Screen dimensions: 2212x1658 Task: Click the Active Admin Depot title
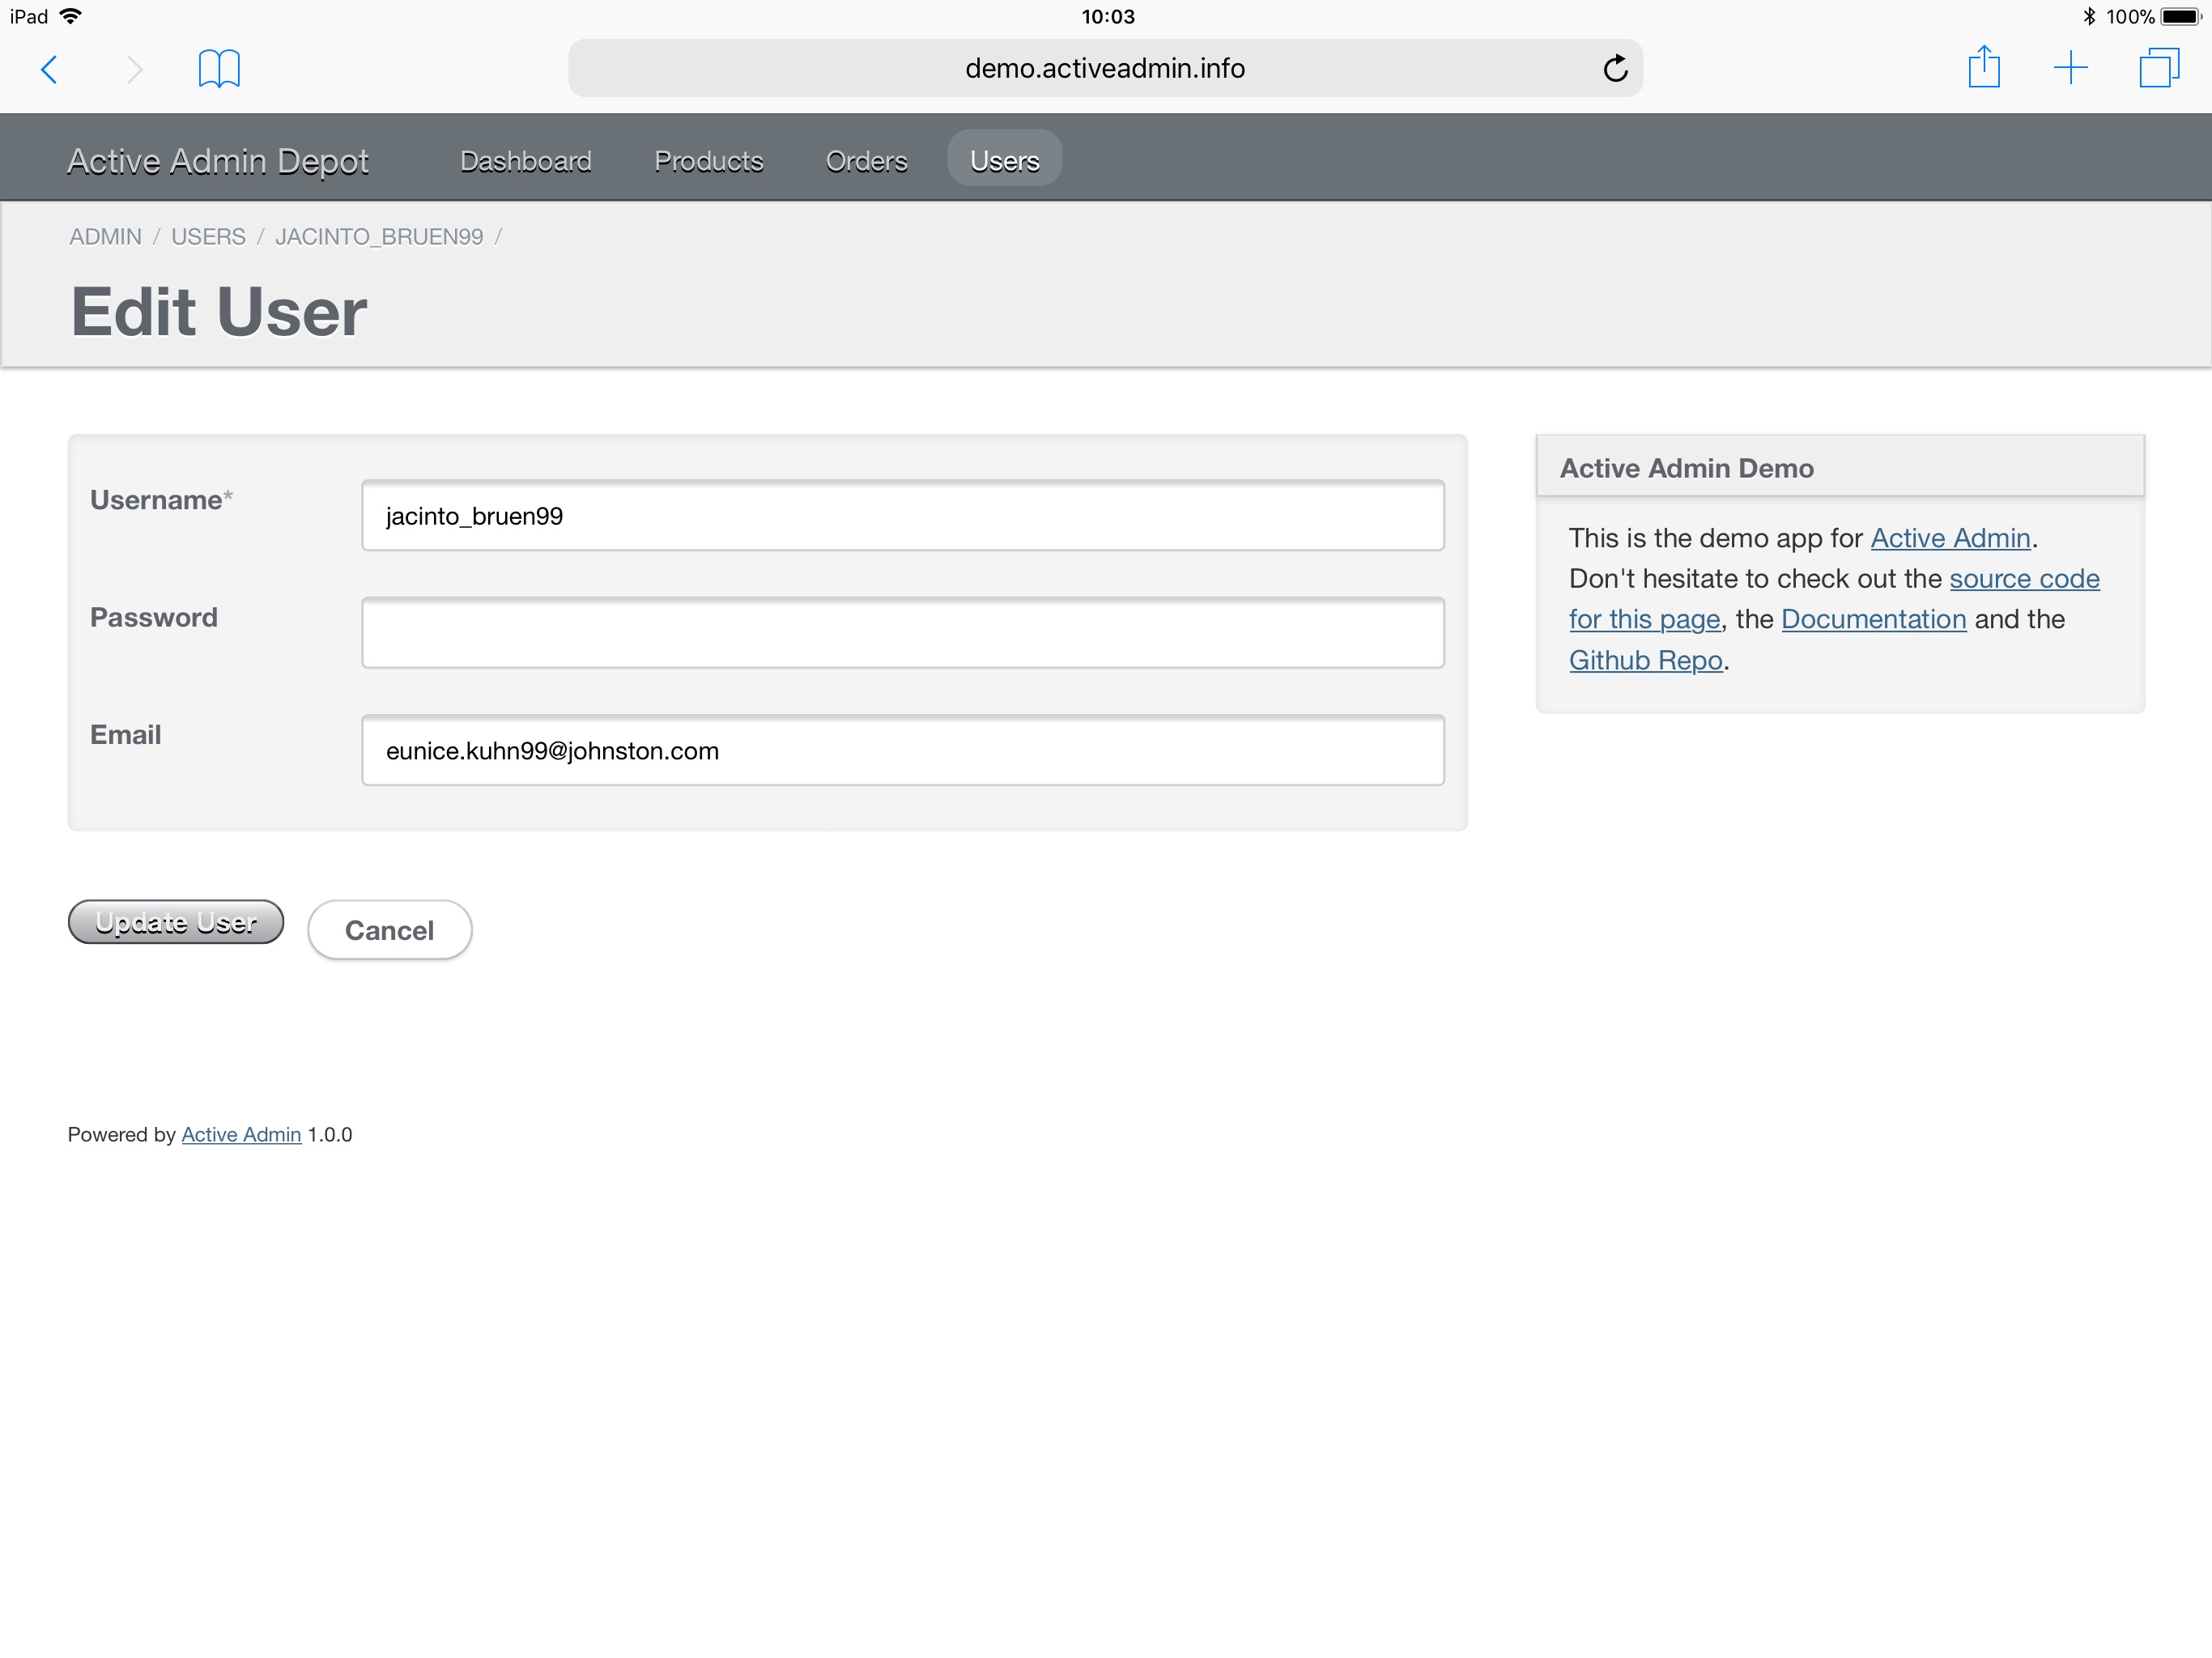coord(218,161)
